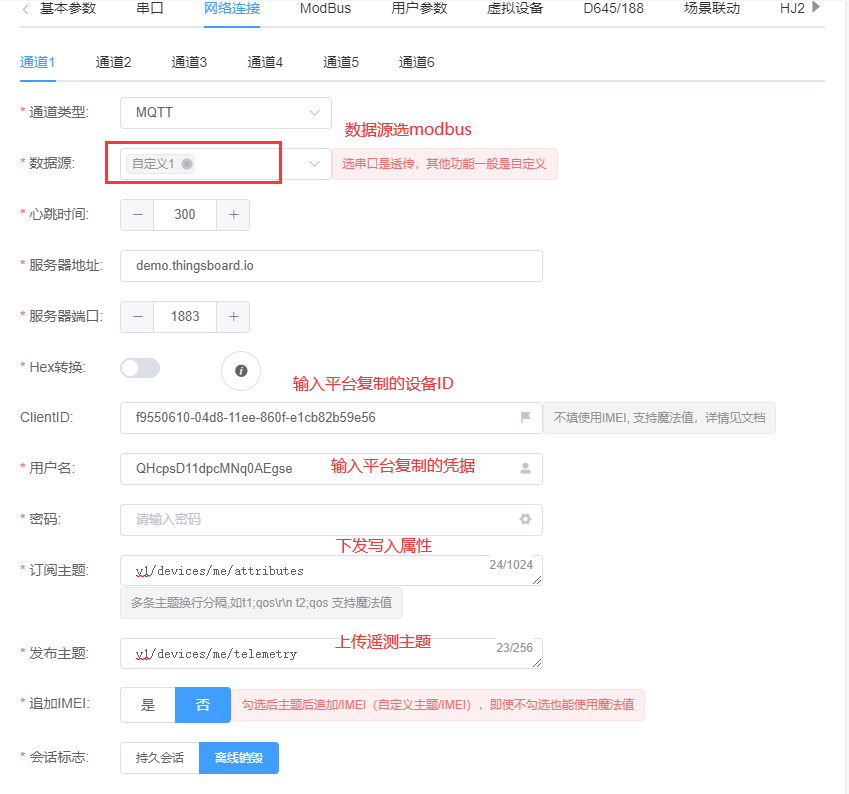
Task: Increase 心跳时间 with the plus button
Action: pos(233,215)
